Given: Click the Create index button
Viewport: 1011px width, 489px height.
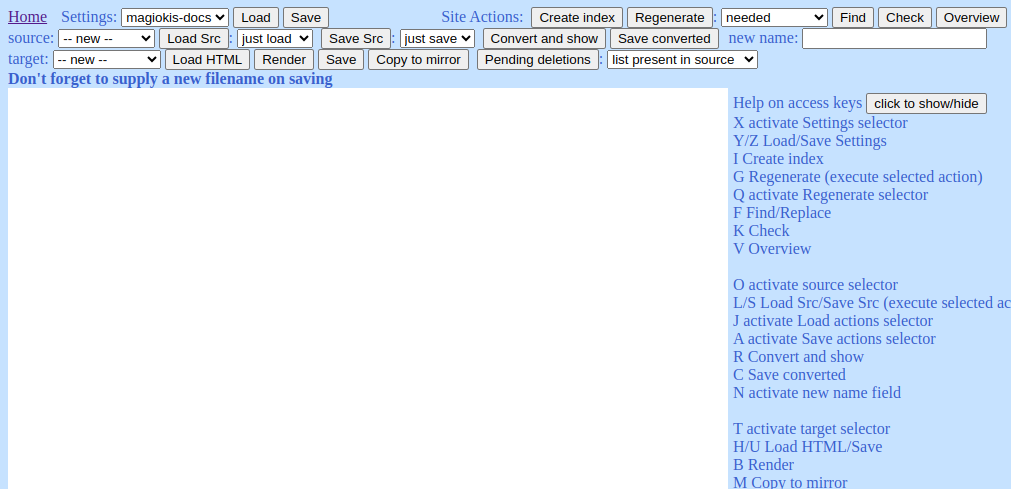Looking at the screenshot, I should point(577,17).
